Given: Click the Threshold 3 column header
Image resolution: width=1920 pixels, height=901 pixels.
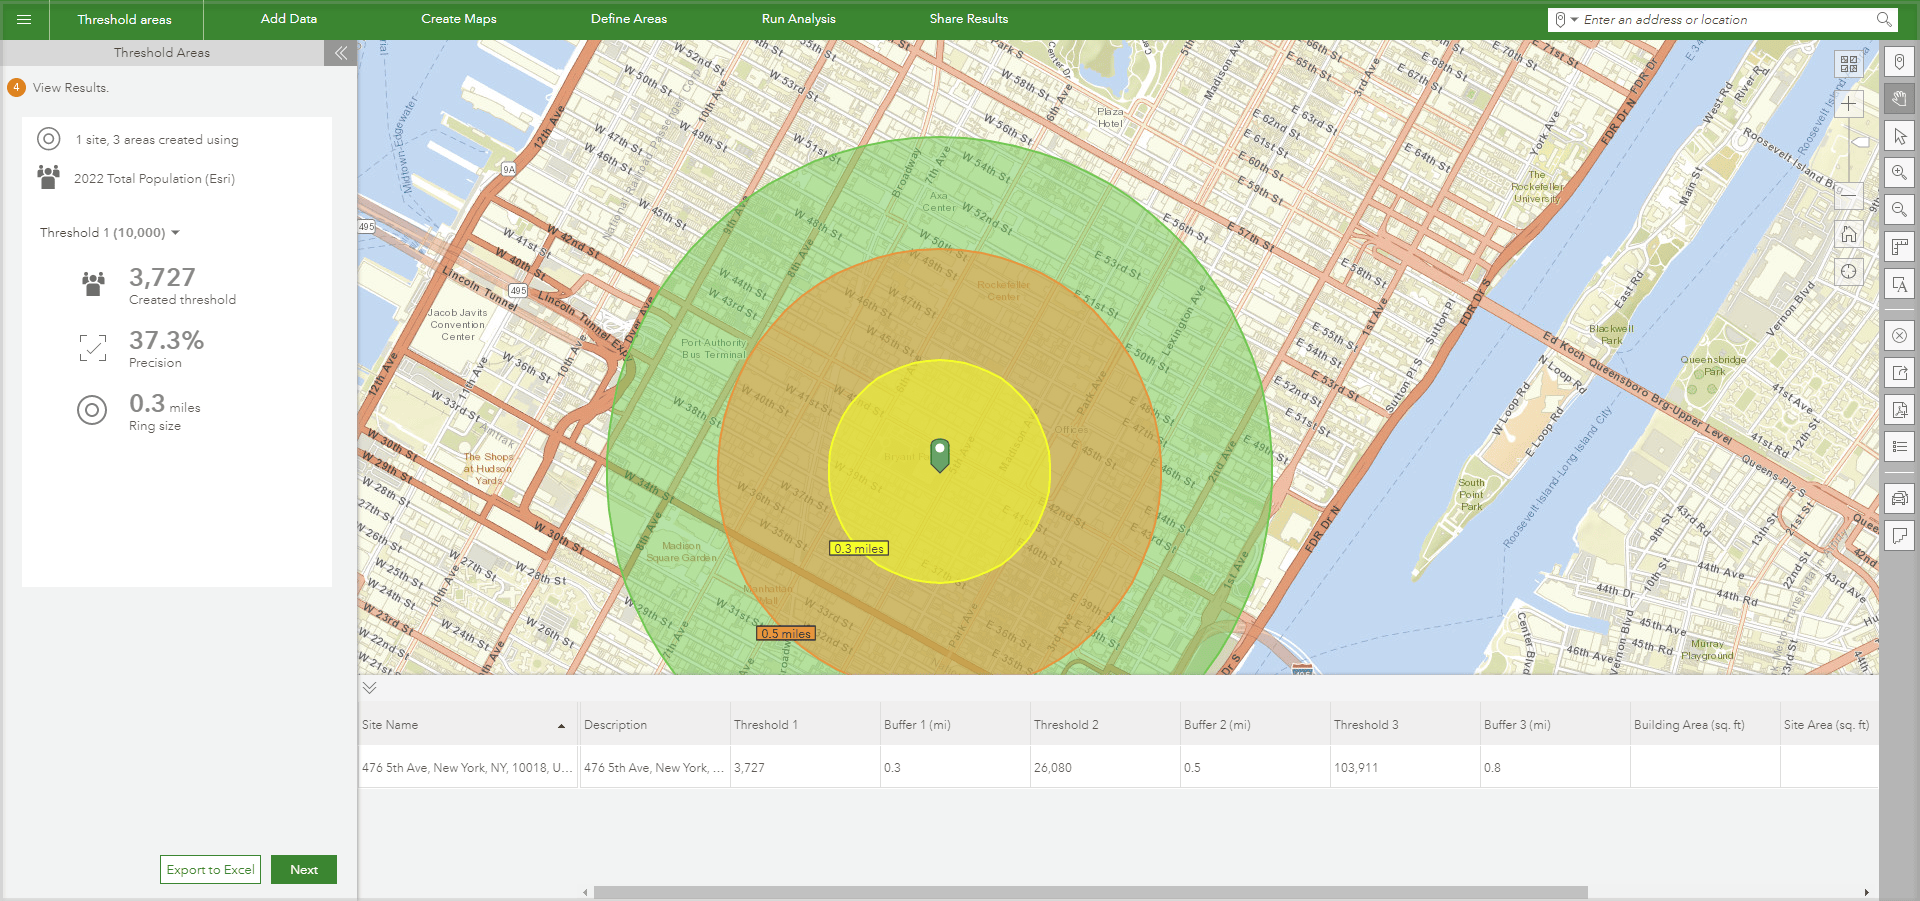Looking at the screenshot, I should coord(1405,725).
